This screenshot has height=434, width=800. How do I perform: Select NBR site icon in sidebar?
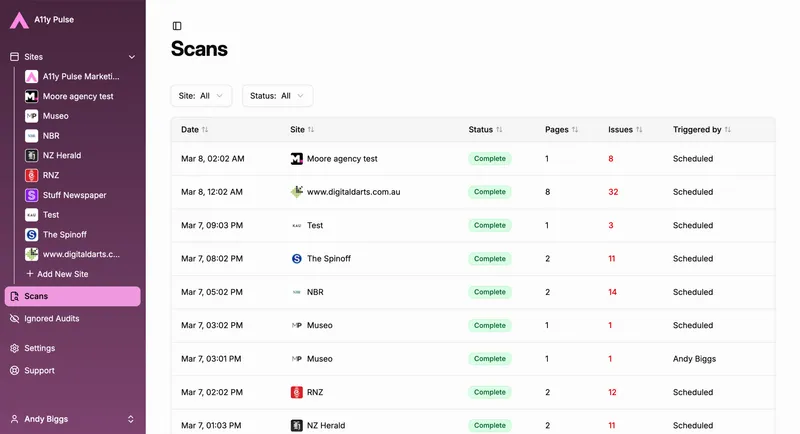point(32,136)
